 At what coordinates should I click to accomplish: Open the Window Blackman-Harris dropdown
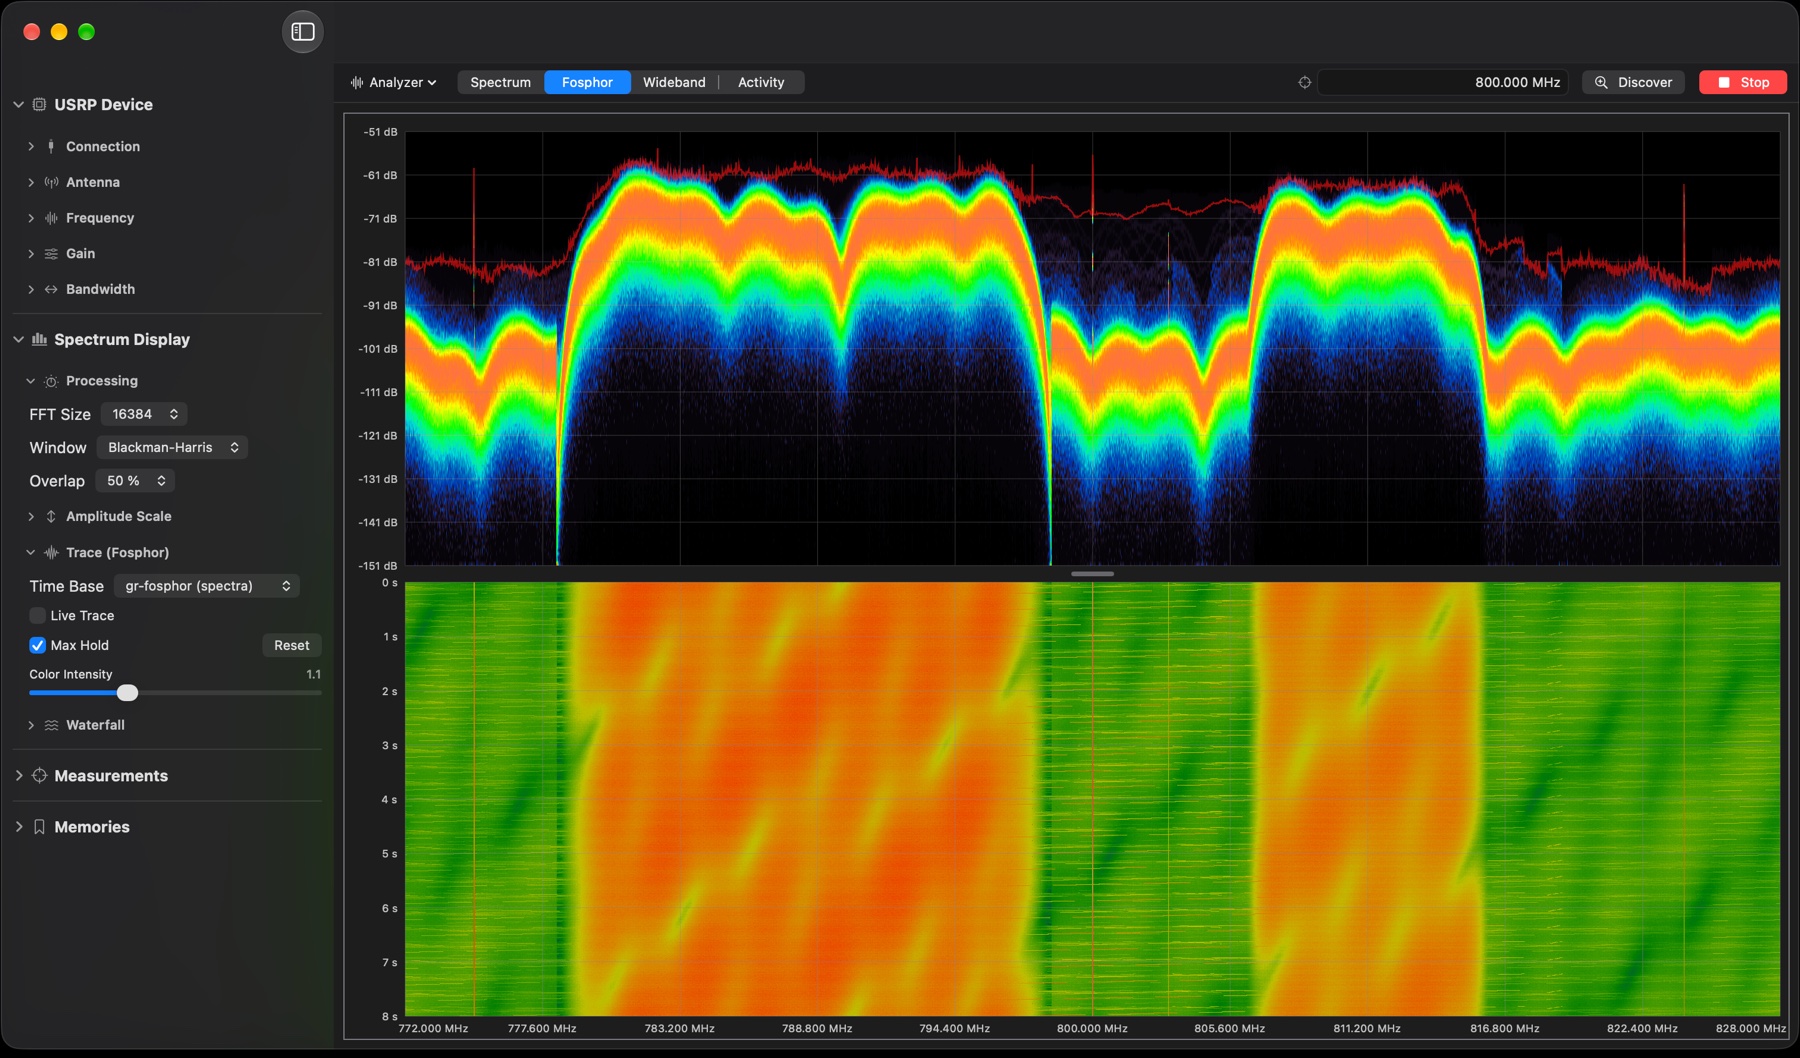[172, 447]
